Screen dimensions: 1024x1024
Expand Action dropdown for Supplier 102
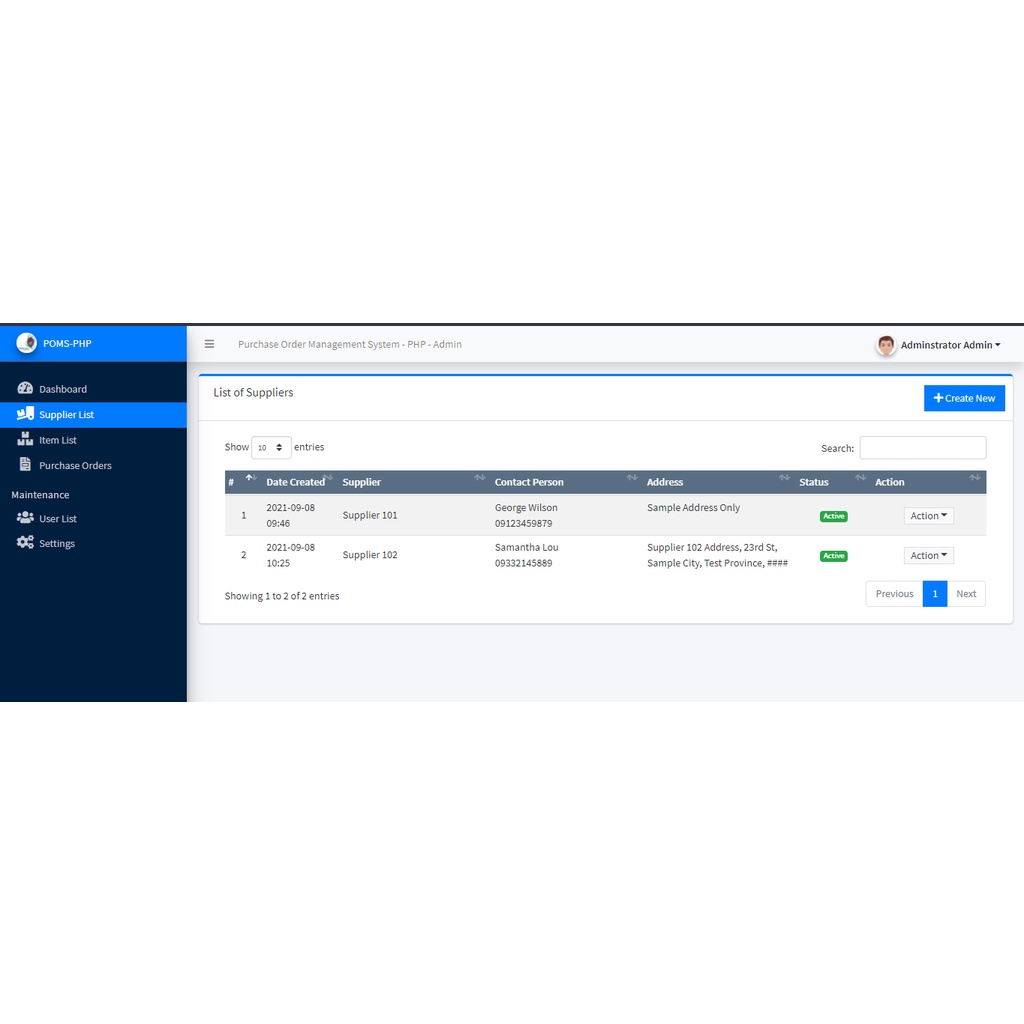(x=928, y=556)
